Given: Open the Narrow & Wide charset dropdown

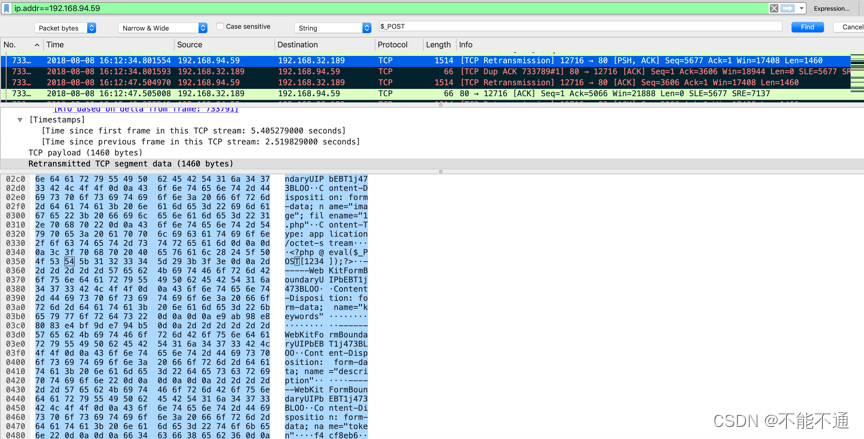Looking at the screenshot, I should (163, 28).
